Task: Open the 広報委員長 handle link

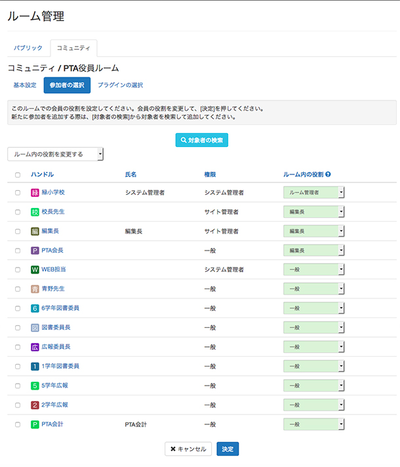Action: (56, 347)
